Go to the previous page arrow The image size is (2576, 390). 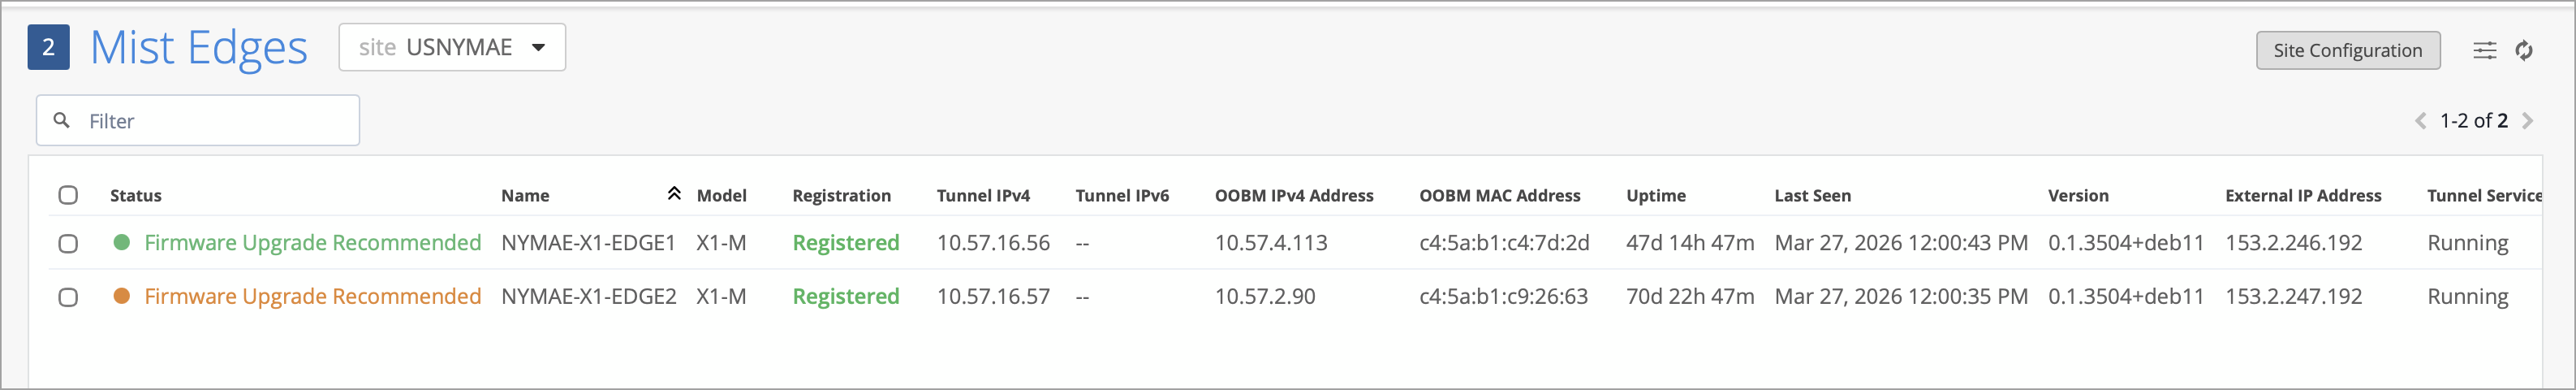click(x=2420, y=121)
